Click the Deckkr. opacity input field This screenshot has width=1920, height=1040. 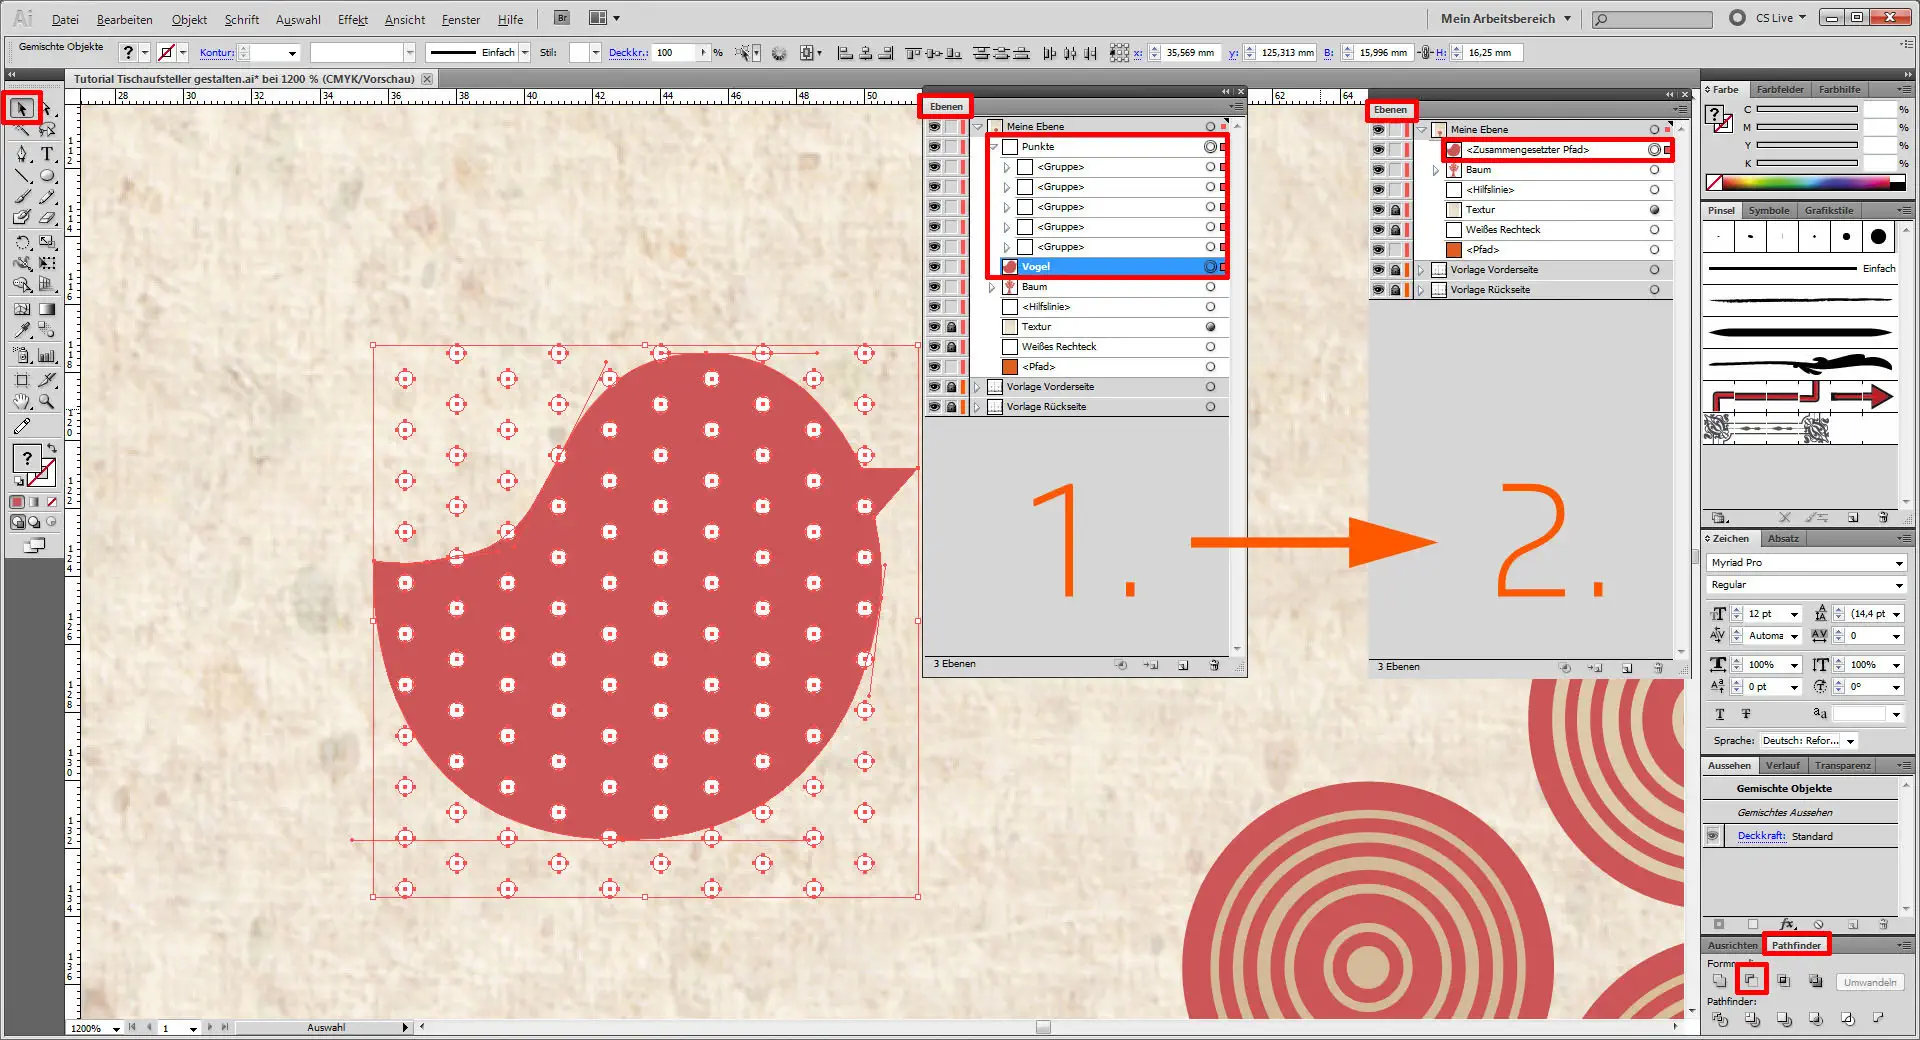point(675,53)
